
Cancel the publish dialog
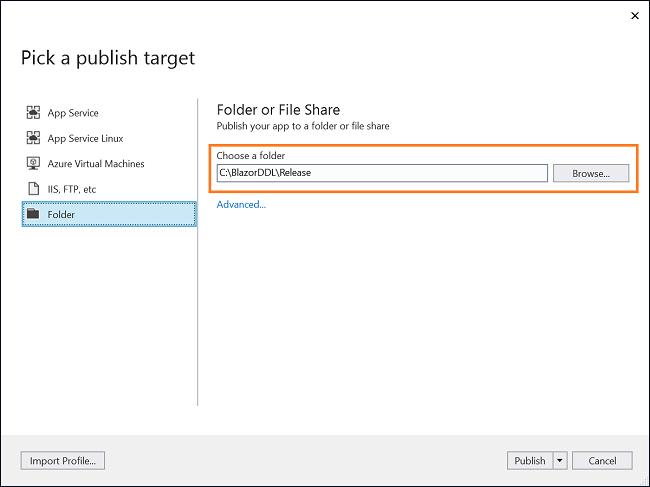pos(602,460)
